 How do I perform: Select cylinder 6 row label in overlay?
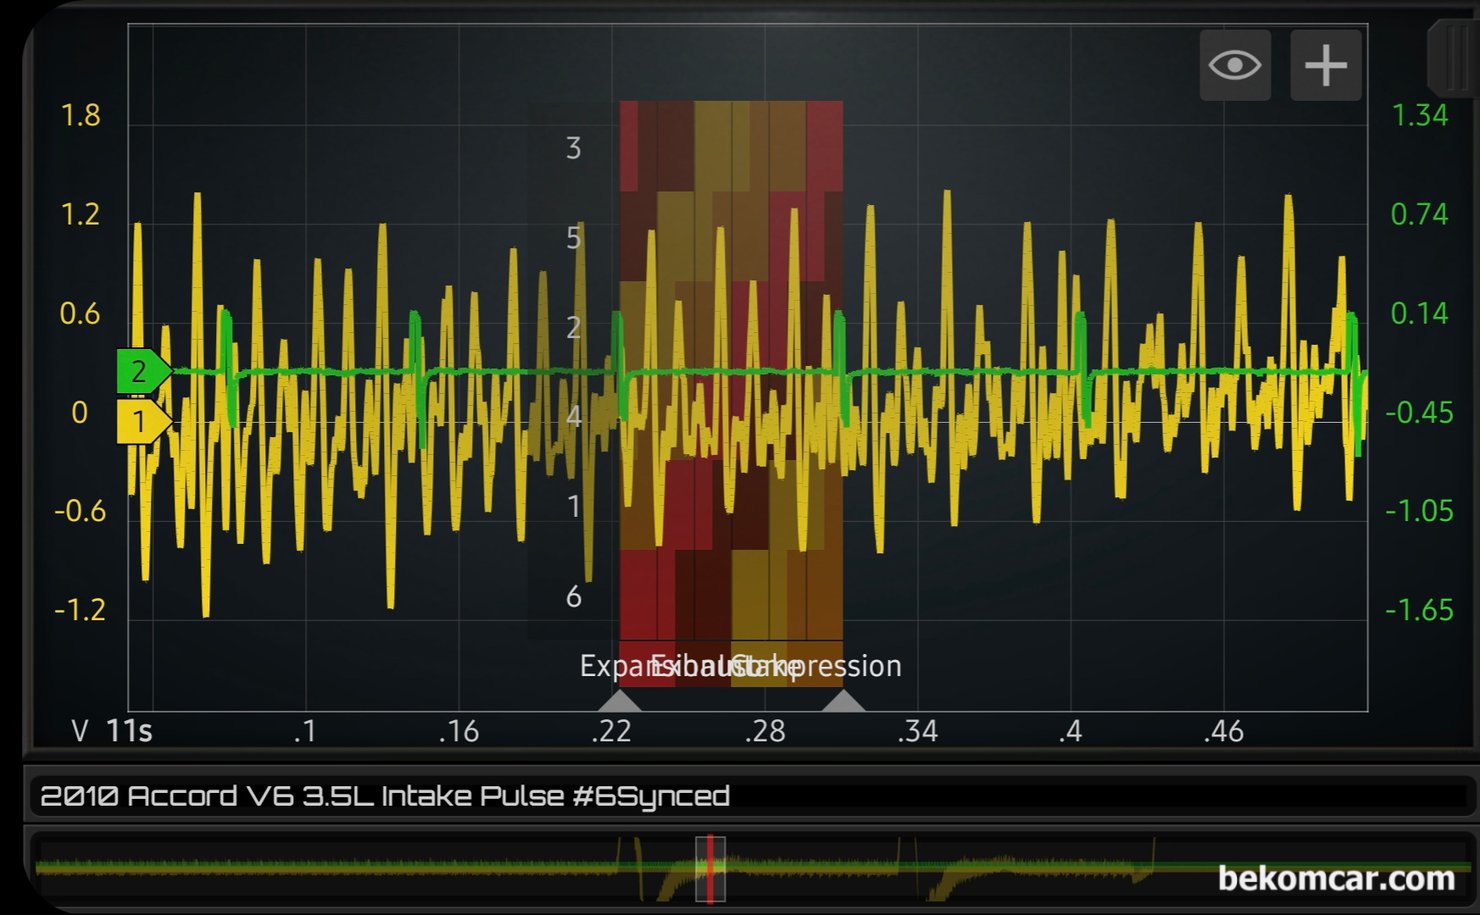573,597
